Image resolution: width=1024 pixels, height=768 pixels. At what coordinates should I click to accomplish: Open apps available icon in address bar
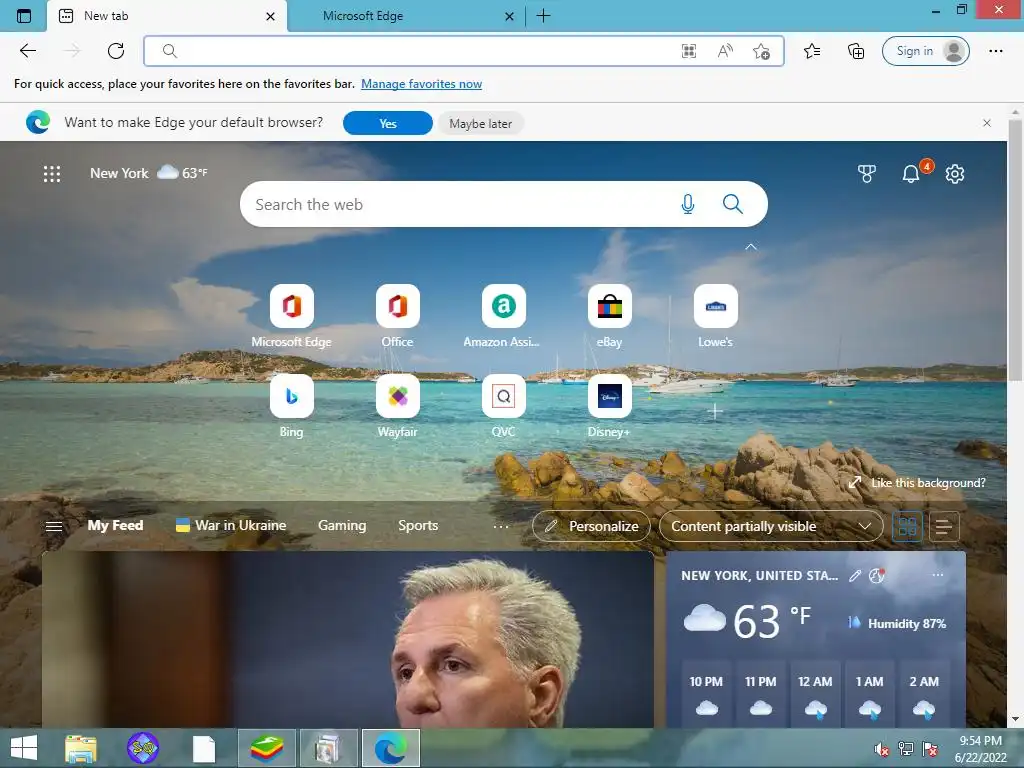(689, 51)
